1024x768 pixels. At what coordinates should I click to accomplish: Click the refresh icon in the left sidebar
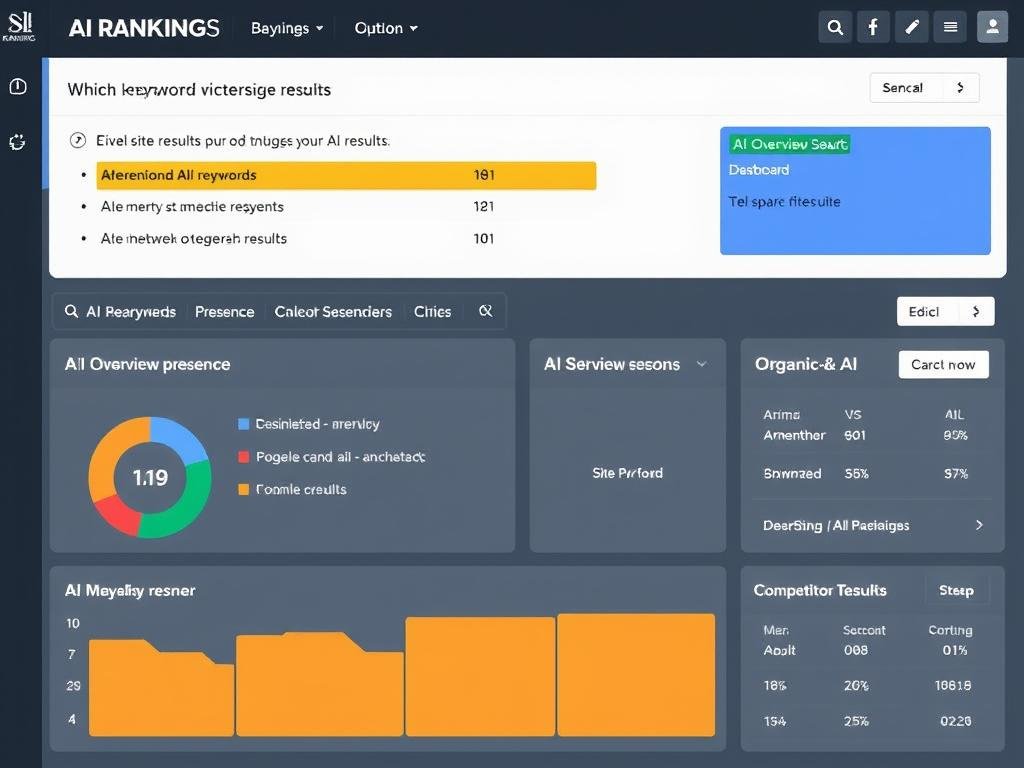pos(17,142)
